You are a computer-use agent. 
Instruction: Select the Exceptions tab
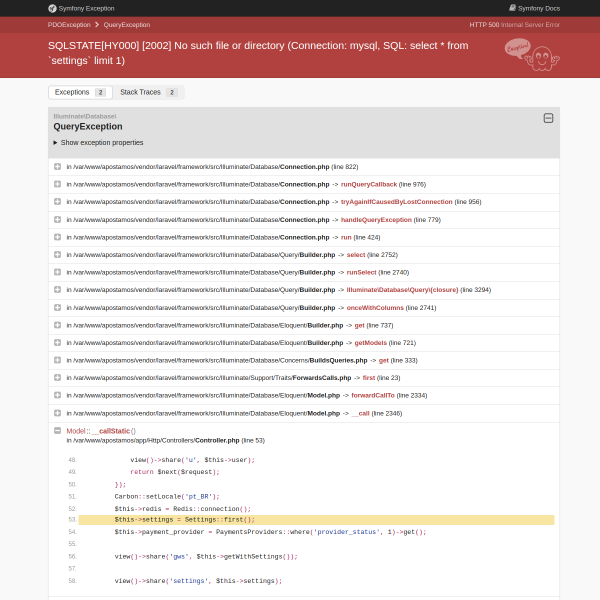coord(80,92)
